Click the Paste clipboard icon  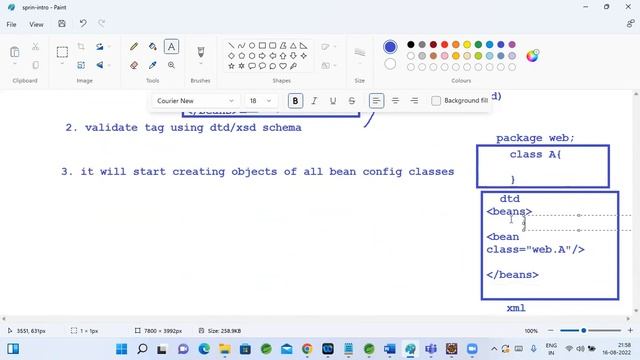pyautogui.click(x=15, y=52)
